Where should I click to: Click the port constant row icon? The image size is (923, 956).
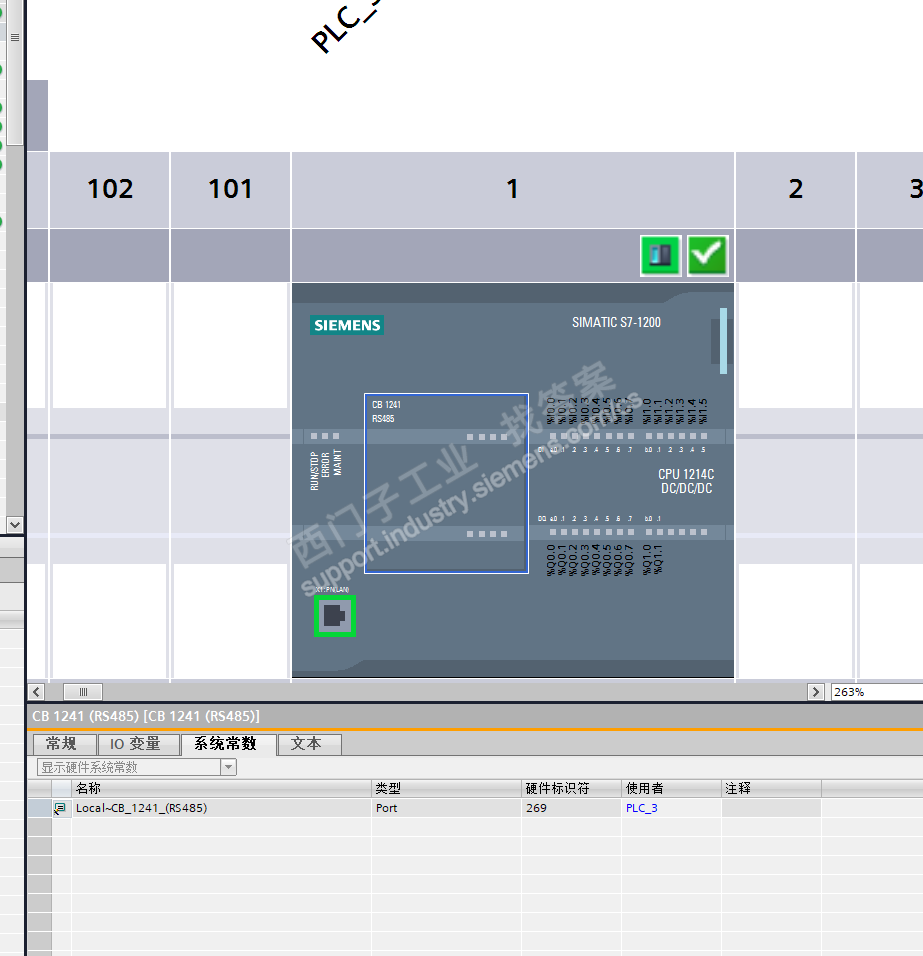click(60, 808)
